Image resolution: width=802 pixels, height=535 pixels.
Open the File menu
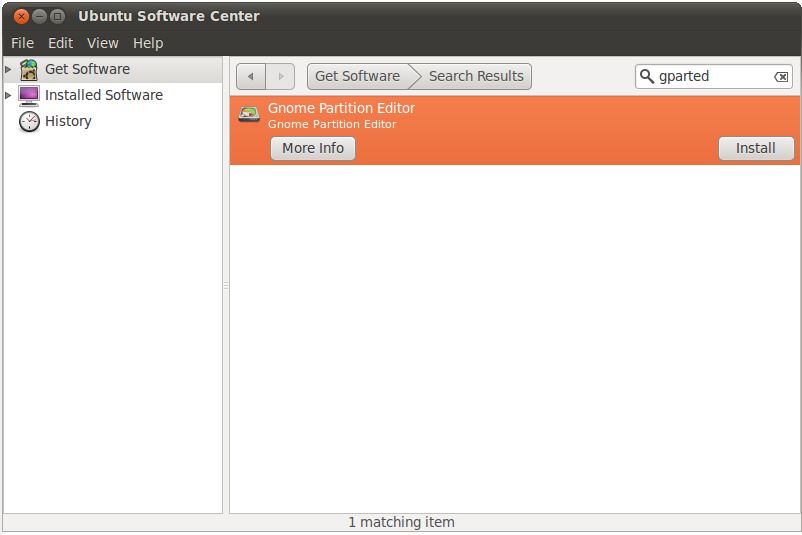pos(22,43)
